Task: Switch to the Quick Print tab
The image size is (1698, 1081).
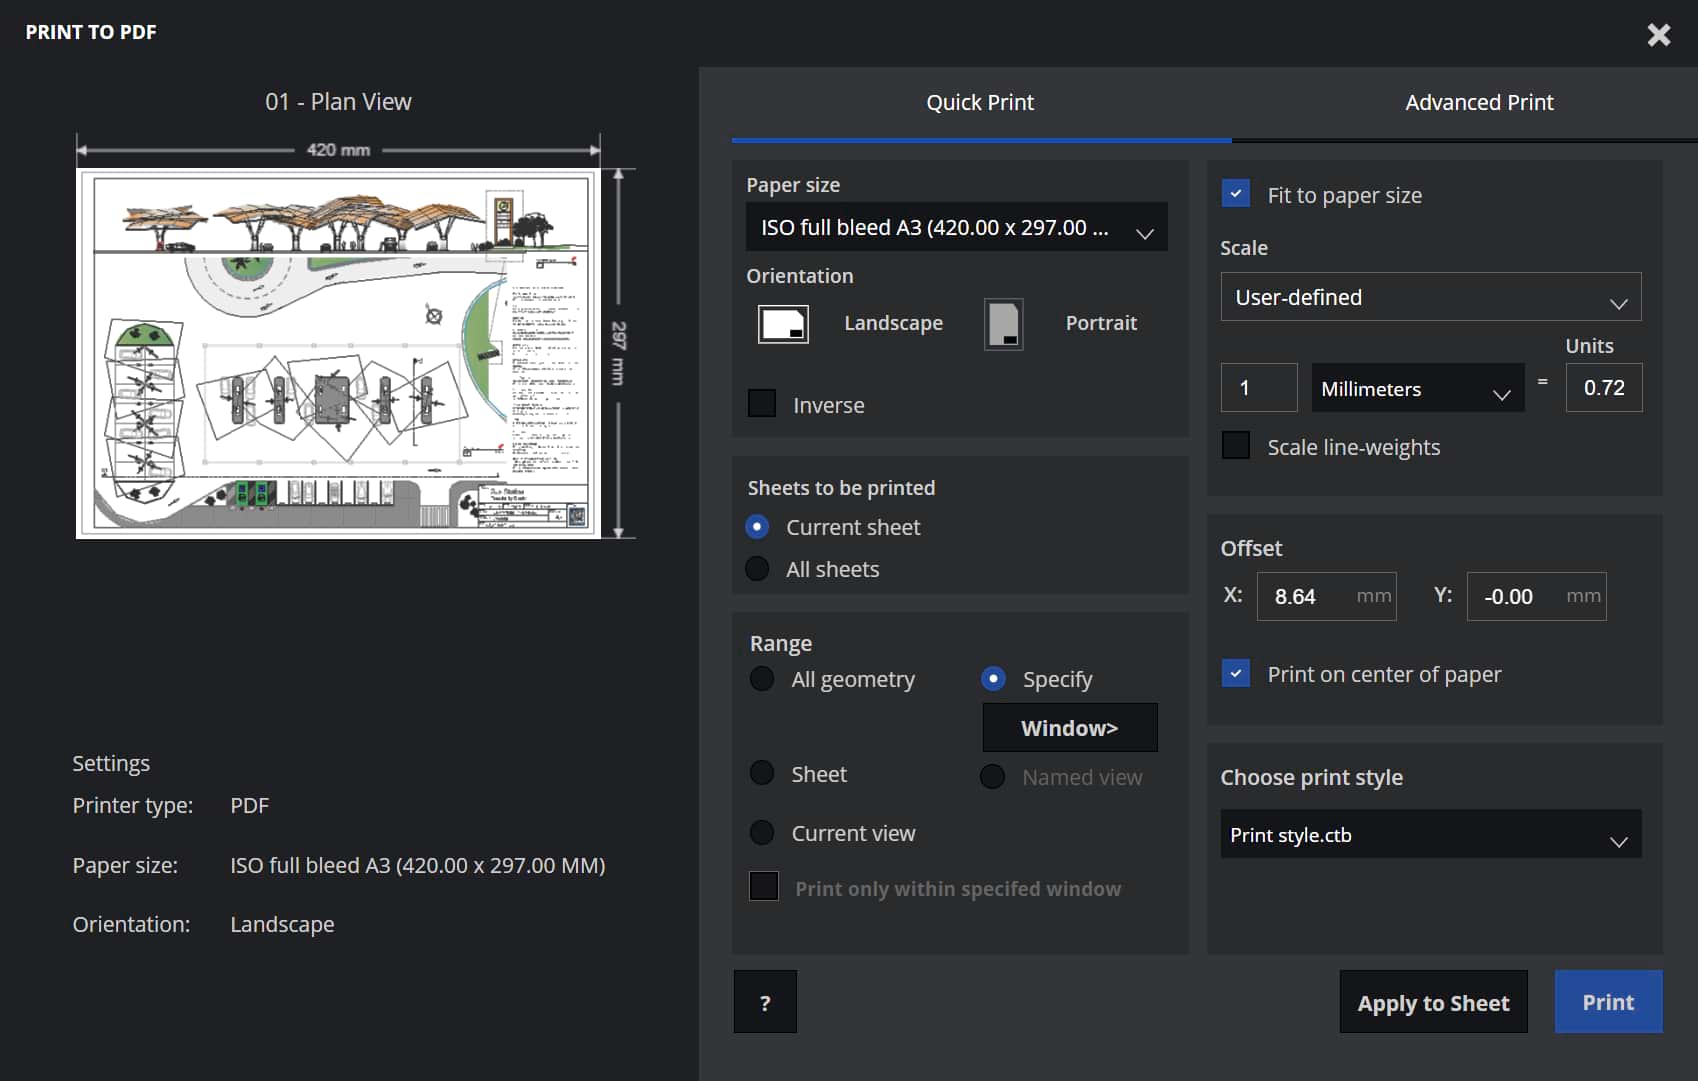Action: 979,103
